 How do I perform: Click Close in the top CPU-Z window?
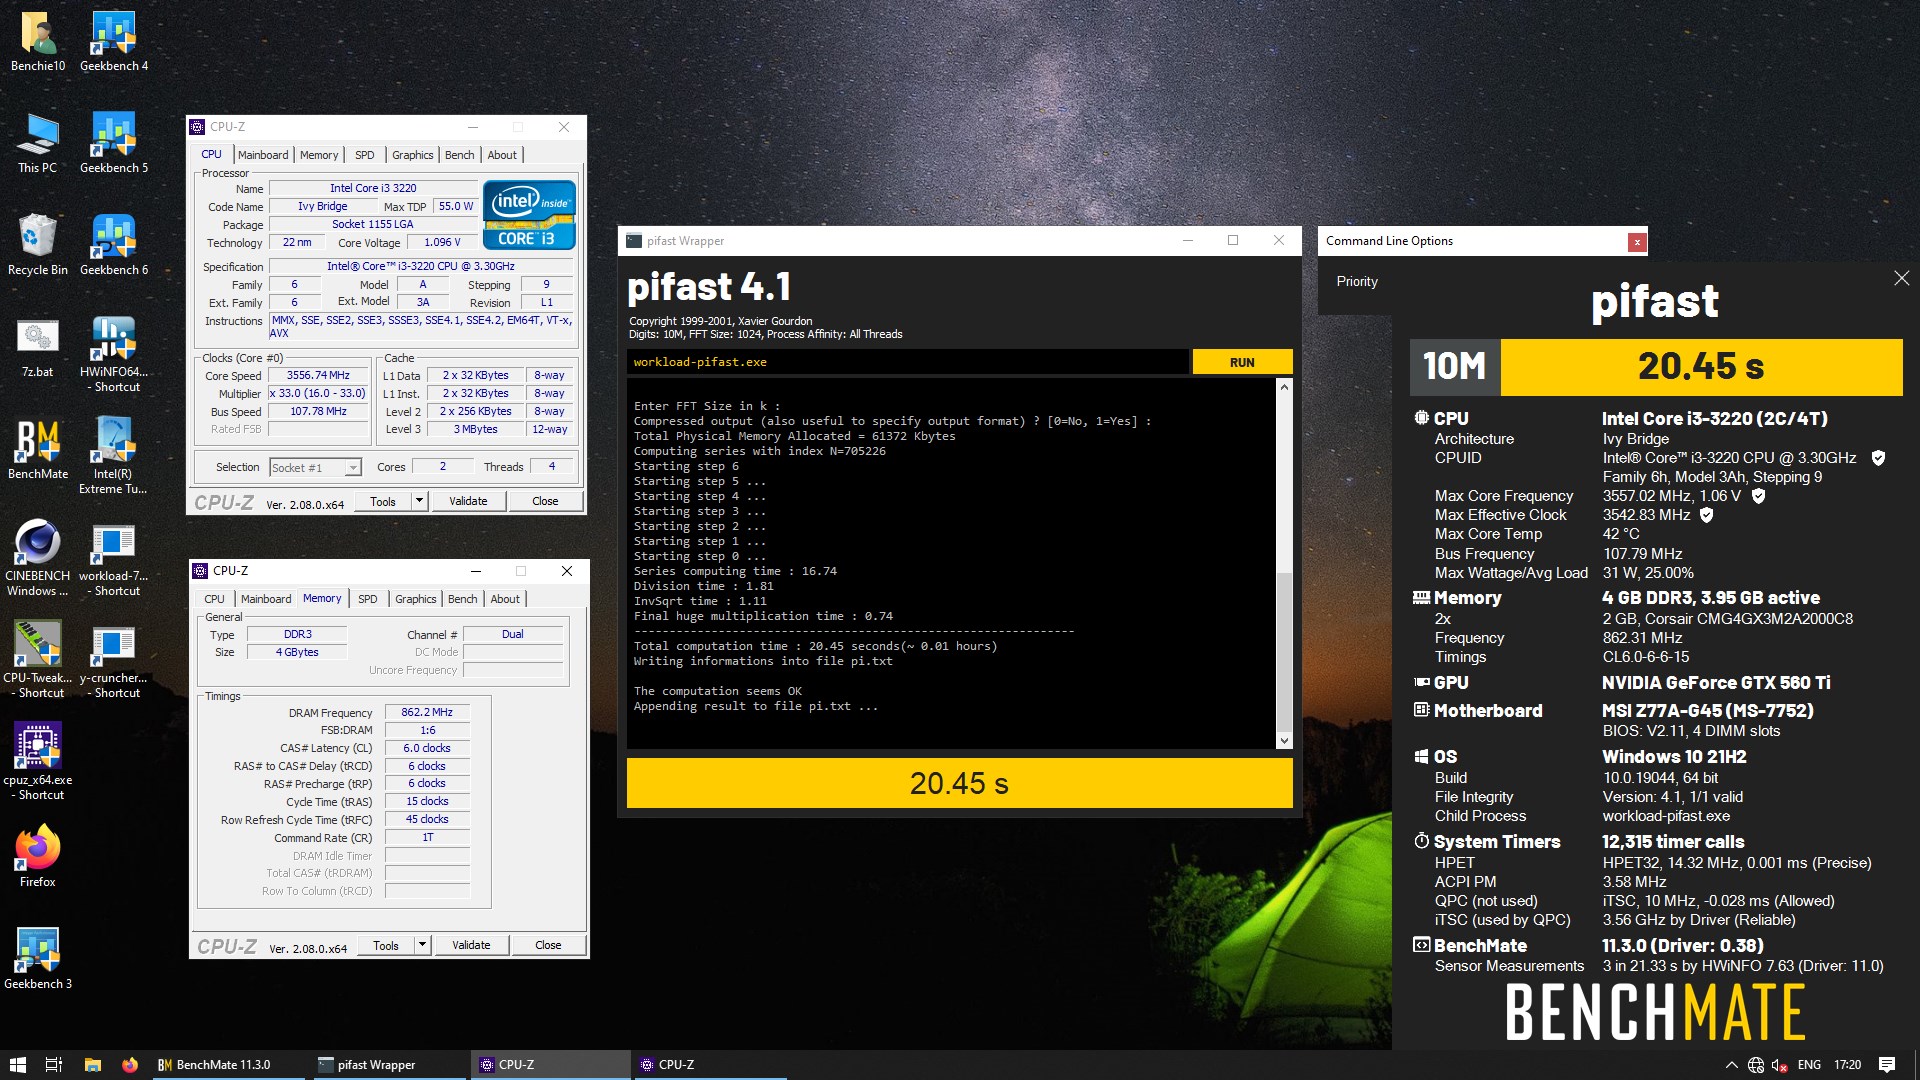click(545, 501)
